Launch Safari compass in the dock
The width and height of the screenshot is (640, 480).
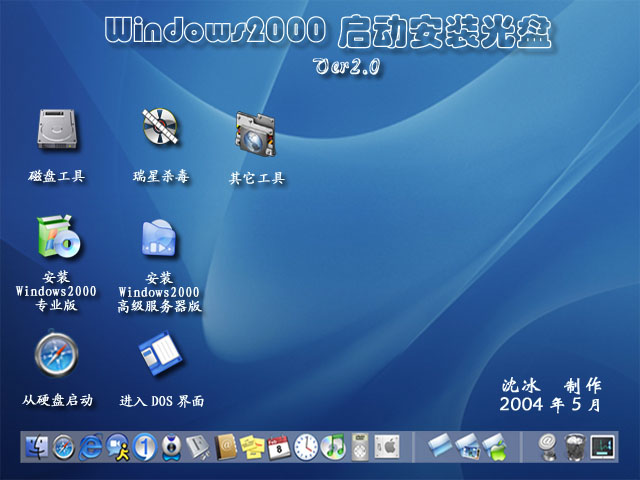[x=63, y=447]
